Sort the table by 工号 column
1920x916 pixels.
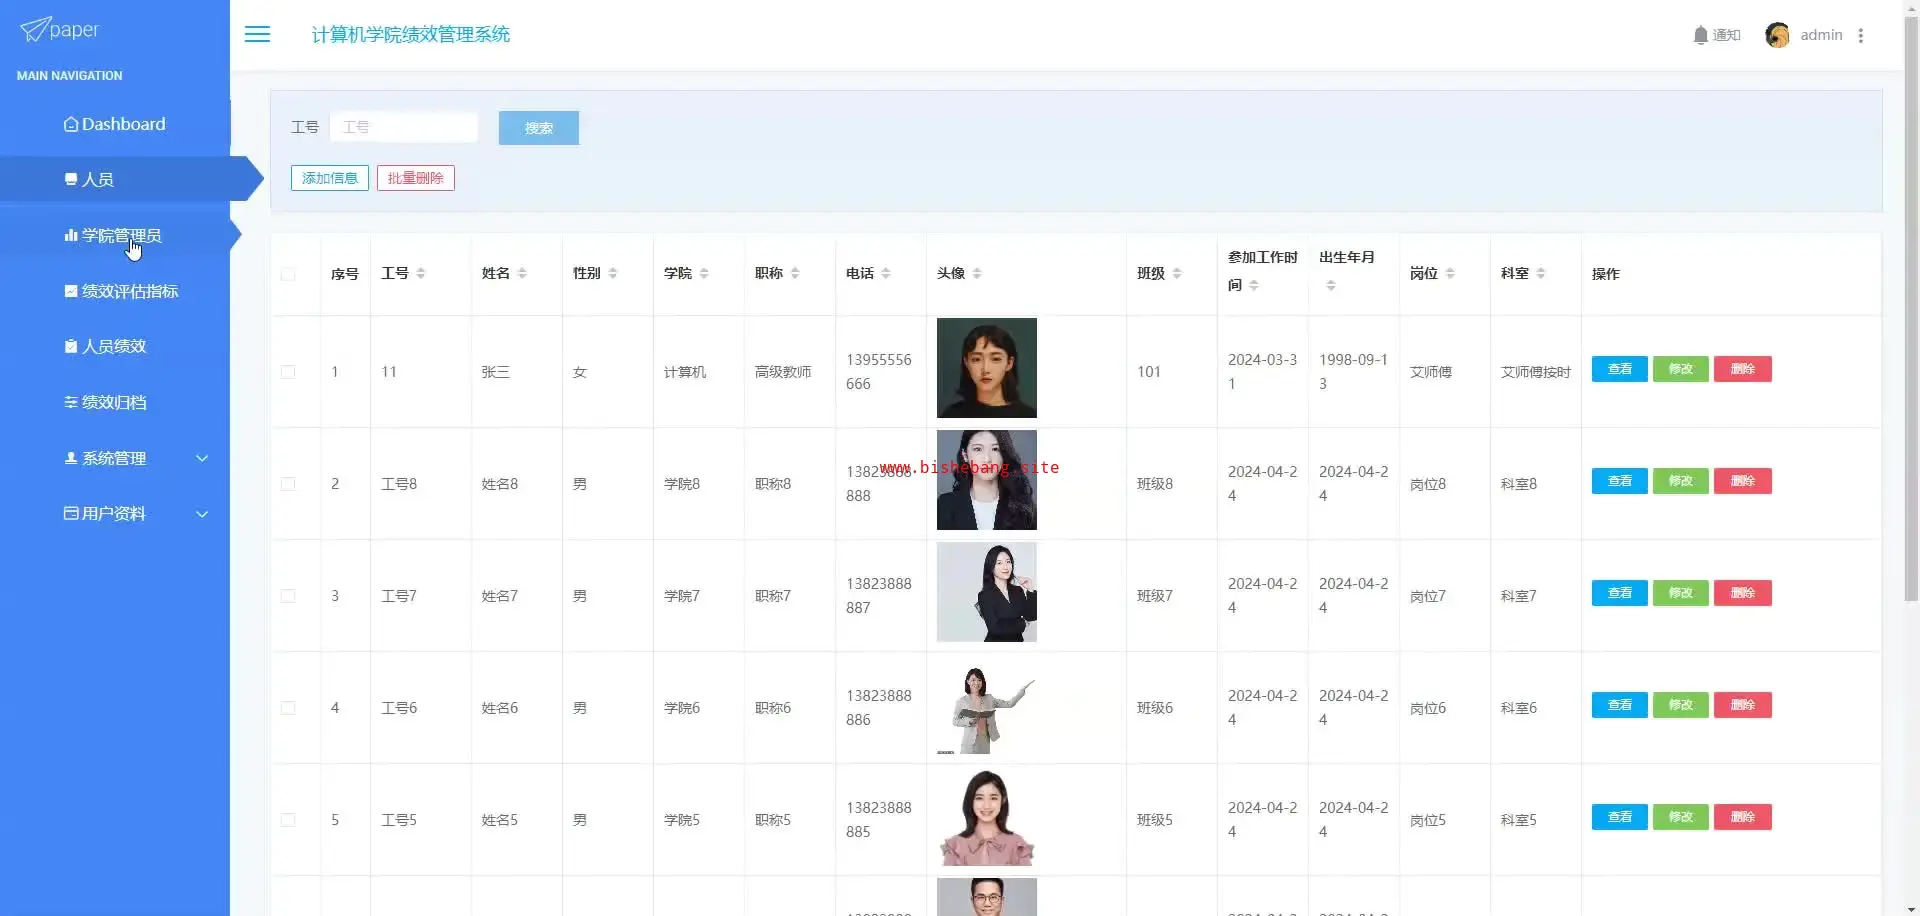(421, 273)
